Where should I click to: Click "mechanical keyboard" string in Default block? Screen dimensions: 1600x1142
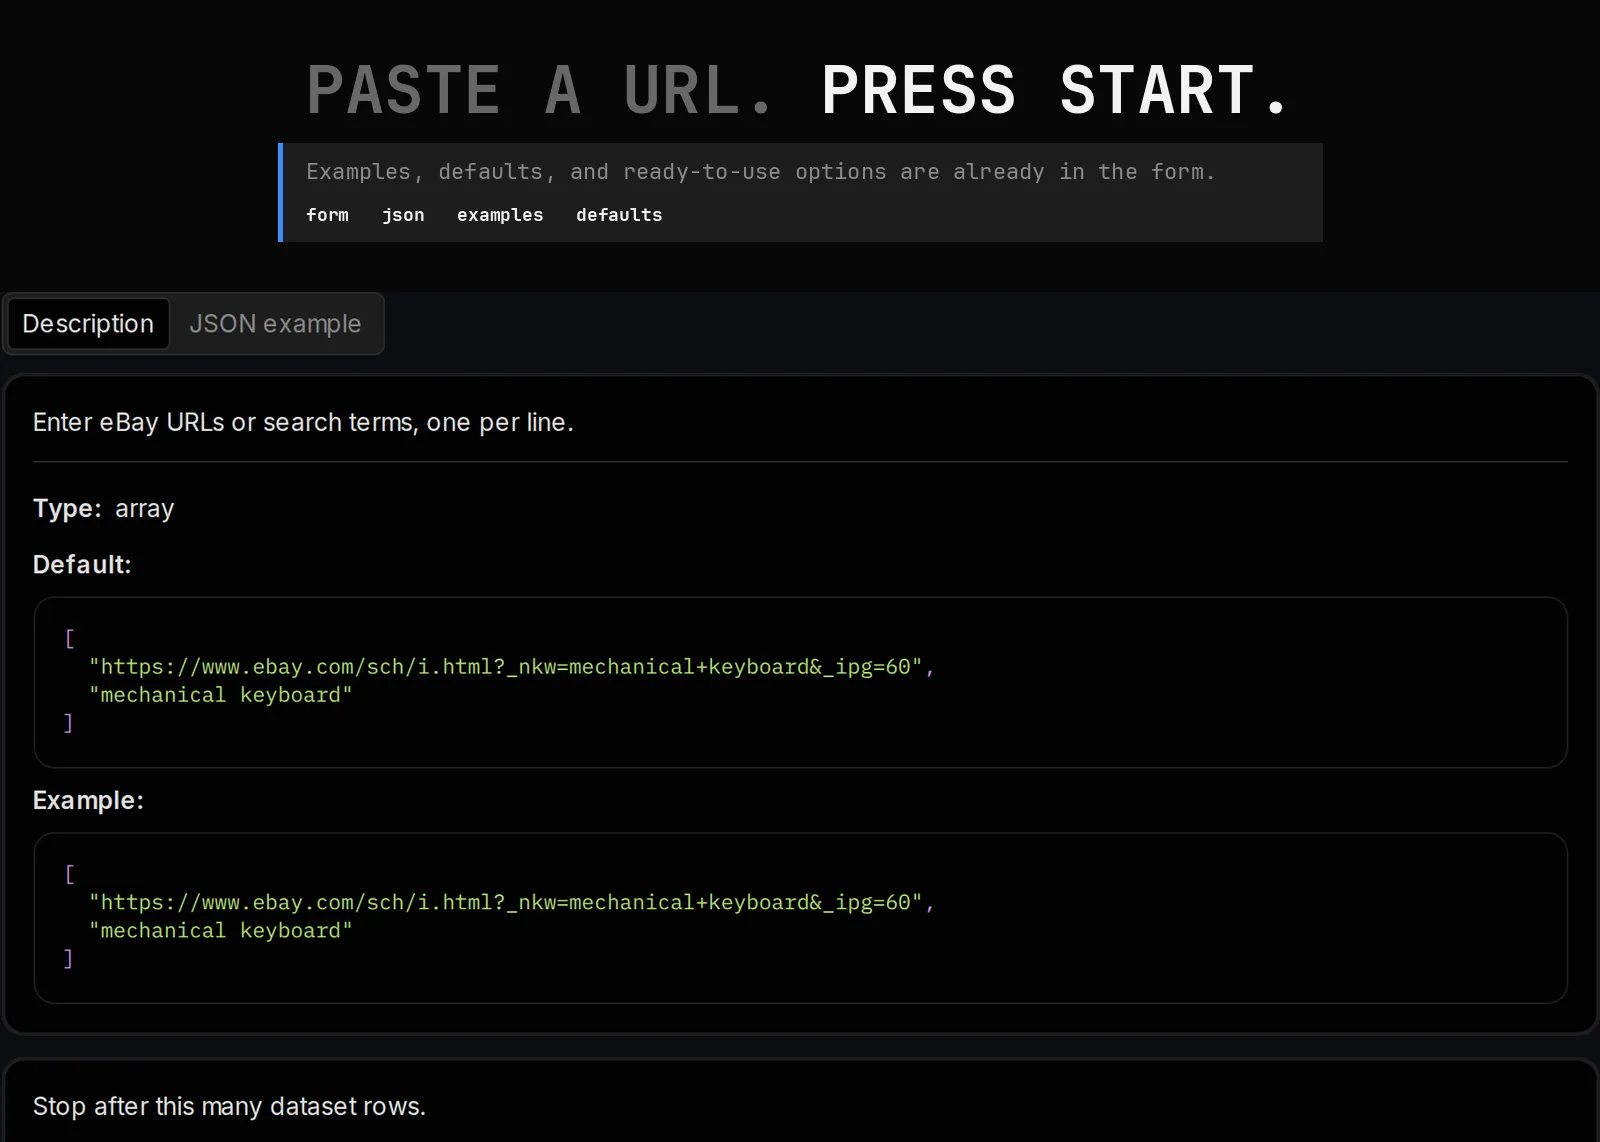[x=221, y=695]
